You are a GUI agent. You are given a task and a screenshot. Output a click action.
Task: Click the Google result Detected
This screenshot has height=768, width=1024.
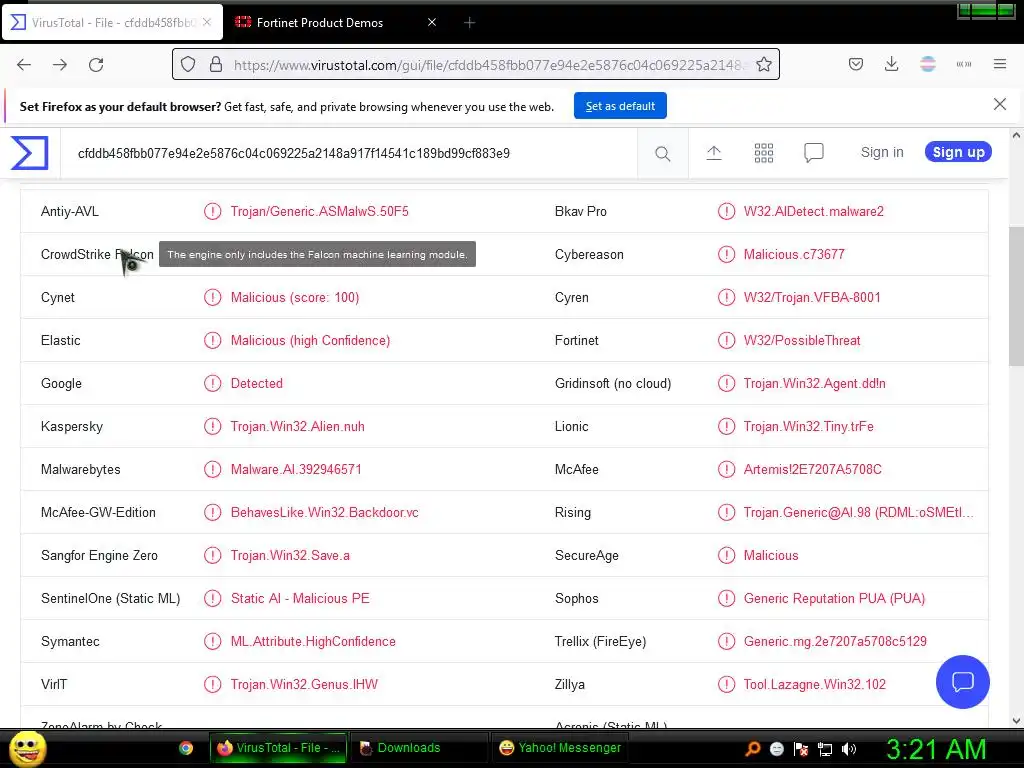click(257, 383)
